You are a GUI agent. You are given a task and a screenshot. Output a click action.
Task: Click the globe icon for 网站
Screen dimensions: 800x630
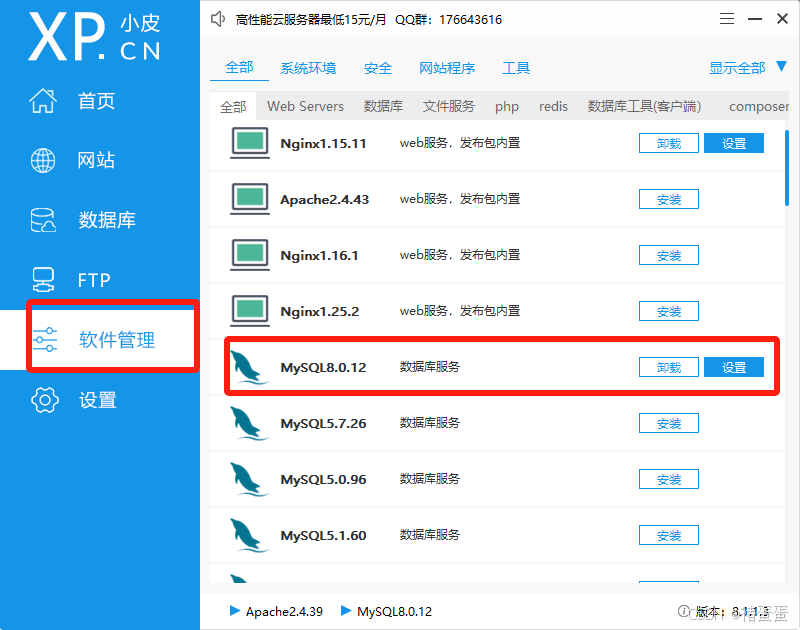pos(43,160)
